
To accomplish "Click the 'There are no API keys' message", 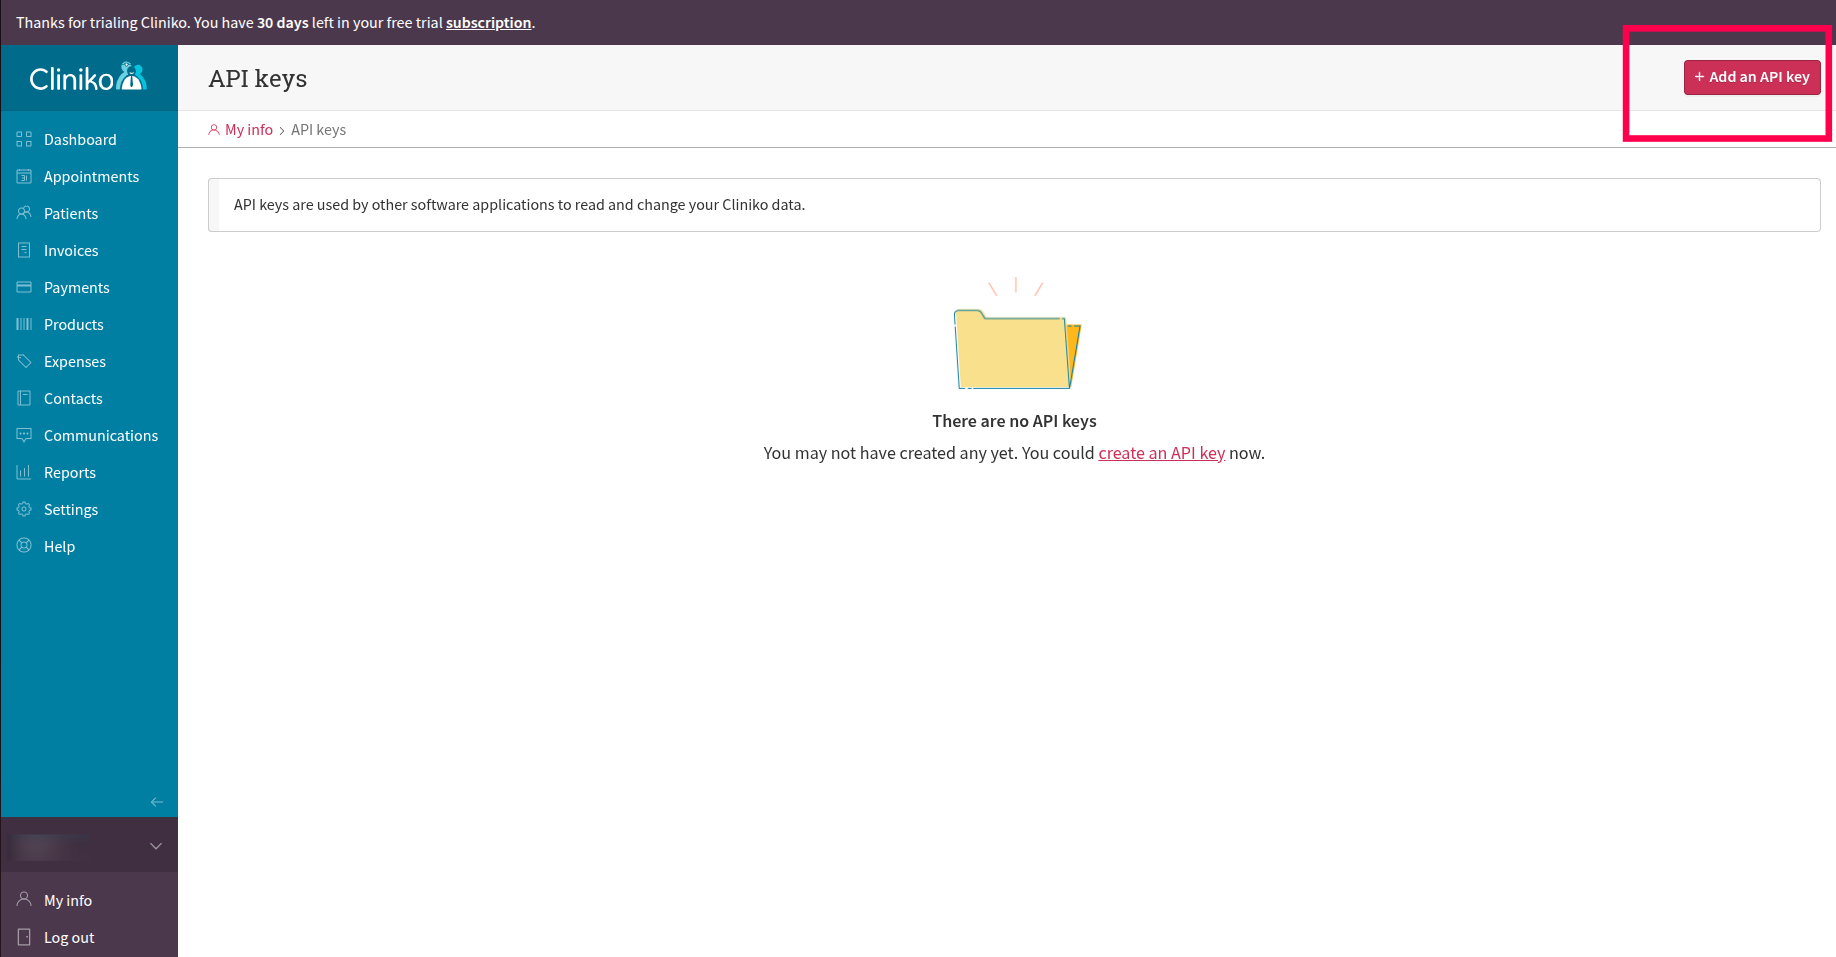I will (x=1014, y=421).
